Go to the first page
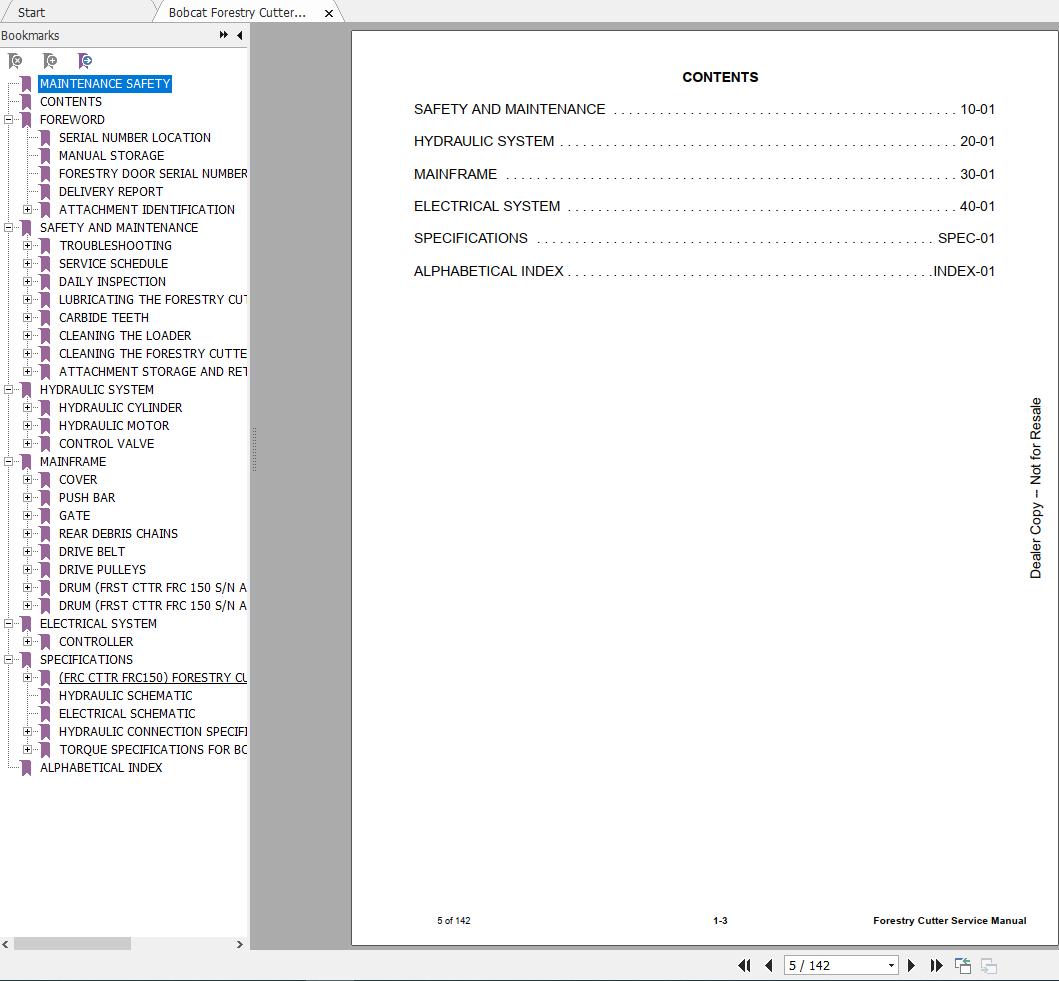 click(x=744, y=965)
